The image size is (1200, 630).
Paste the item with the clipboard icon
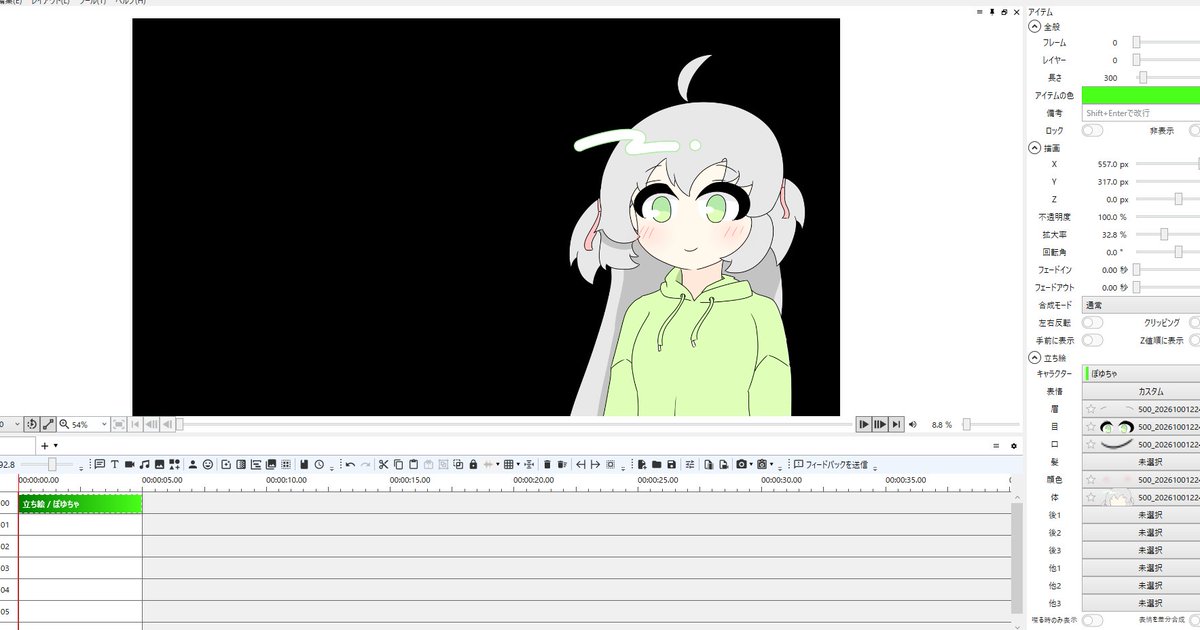tap(413, 464)
